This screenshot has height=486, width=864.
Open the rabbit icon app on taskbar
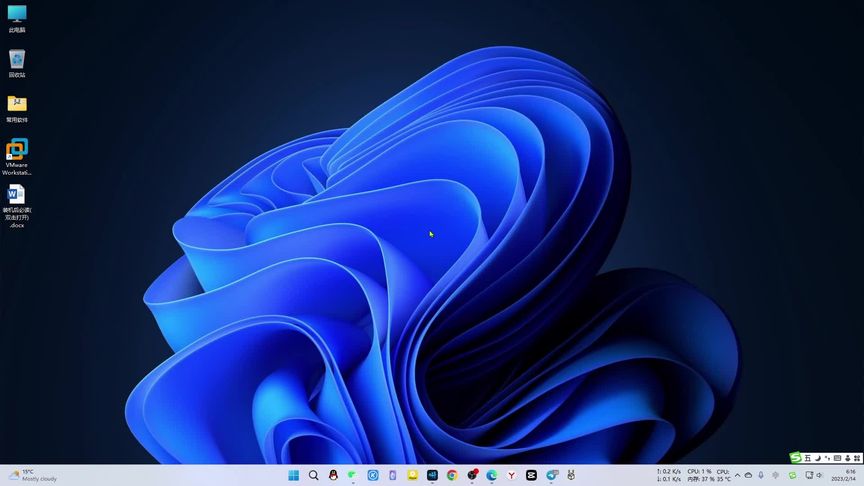pos(571,475)
